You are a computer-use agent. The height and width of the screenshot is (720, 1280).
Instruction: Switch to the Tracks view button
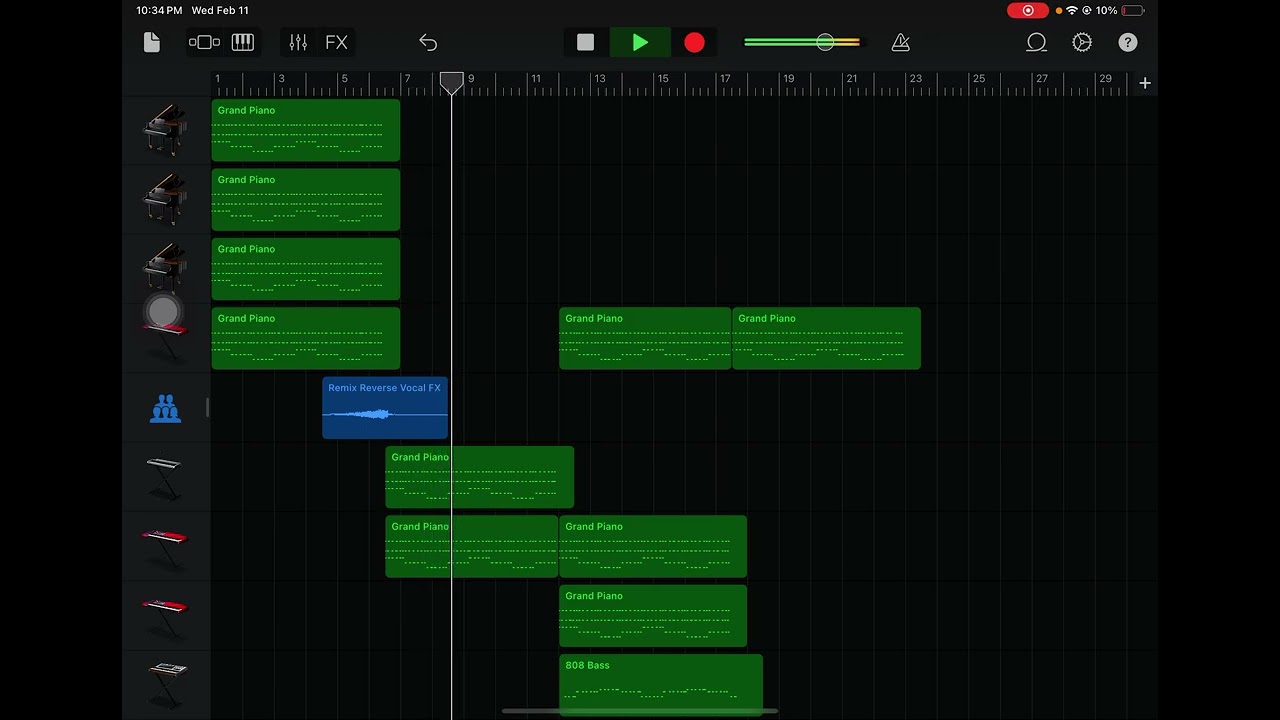[x=204, y=42]
